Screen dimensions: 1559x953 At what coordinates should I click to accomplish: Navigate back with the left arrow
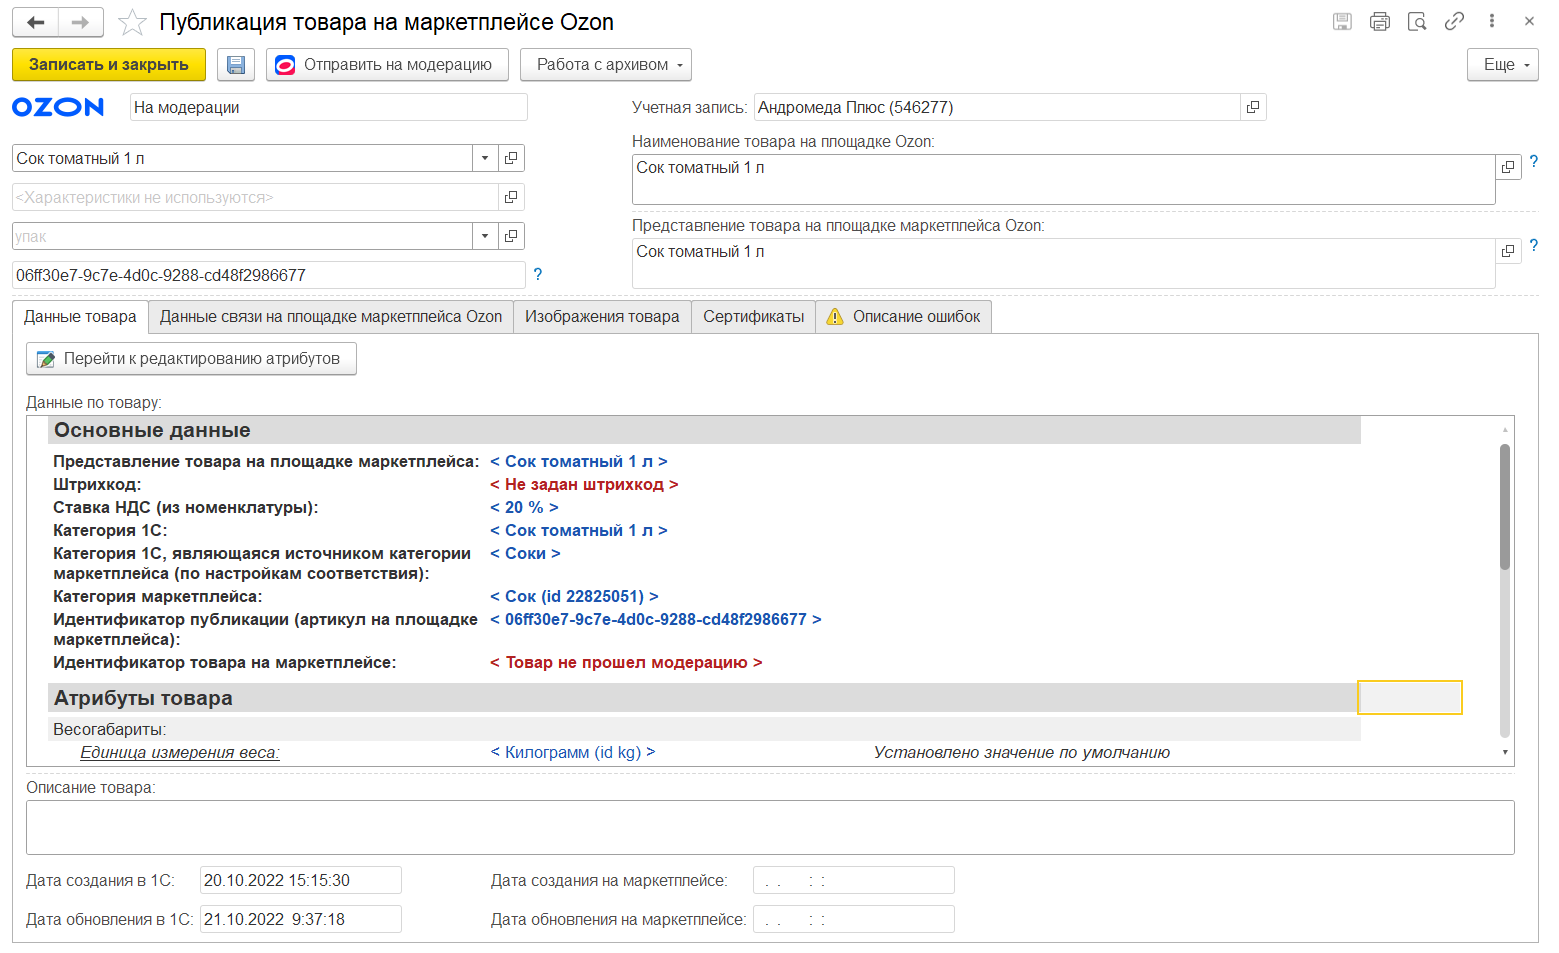coord(36,22)
